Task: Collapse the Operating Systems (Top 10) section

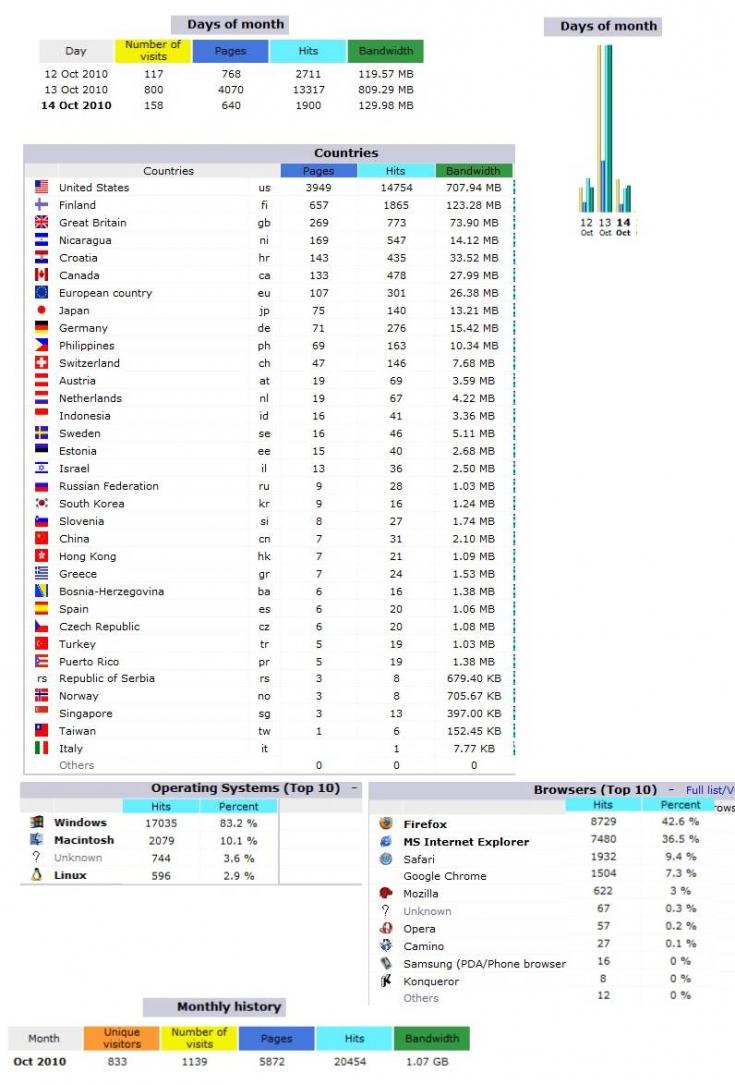Action: click(354, 788)
